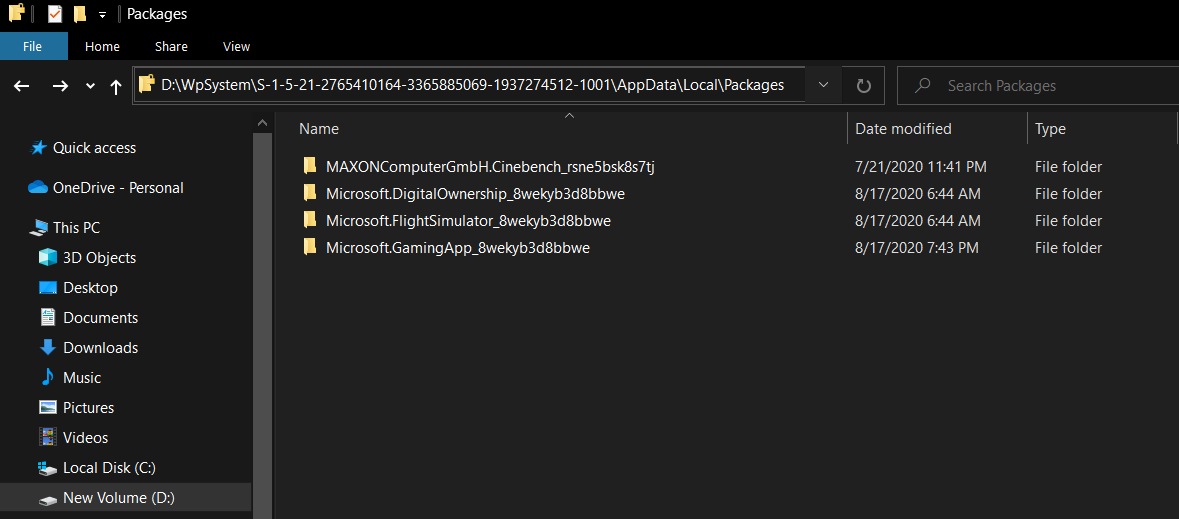The height and width of the screenshot is (519, 1179).
Task: Open Downloads in sidebar
Action: pyautogui.click(x=101, y=348)
